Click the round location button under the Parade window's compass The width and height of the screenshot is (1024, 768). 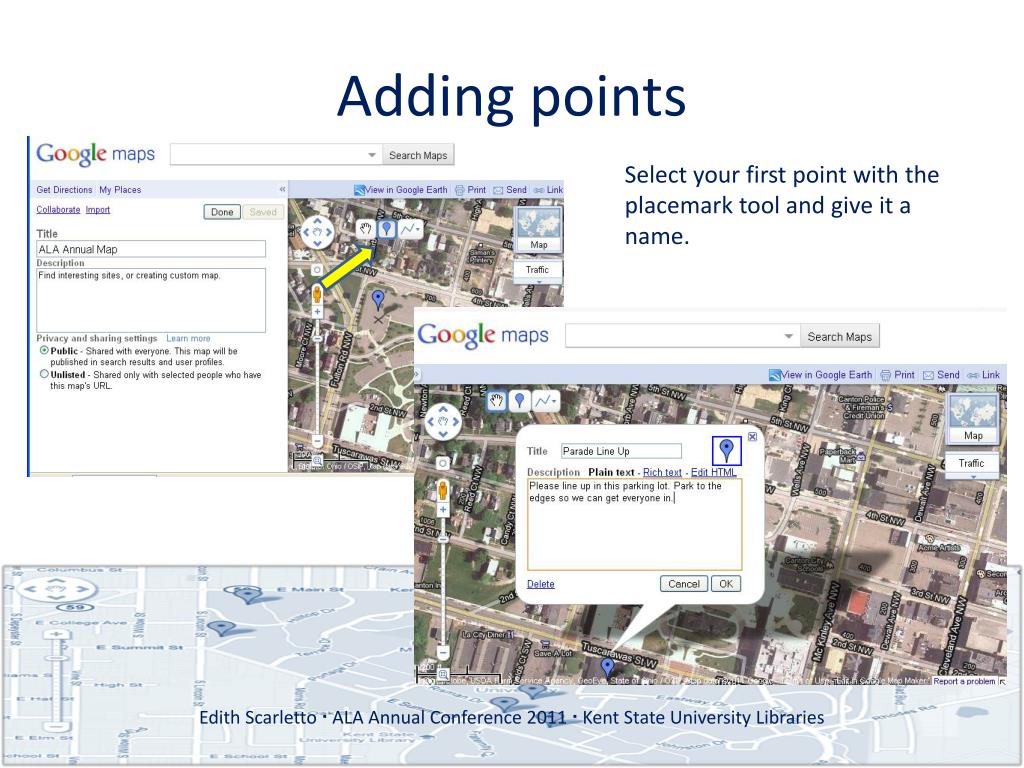[443, 463]
